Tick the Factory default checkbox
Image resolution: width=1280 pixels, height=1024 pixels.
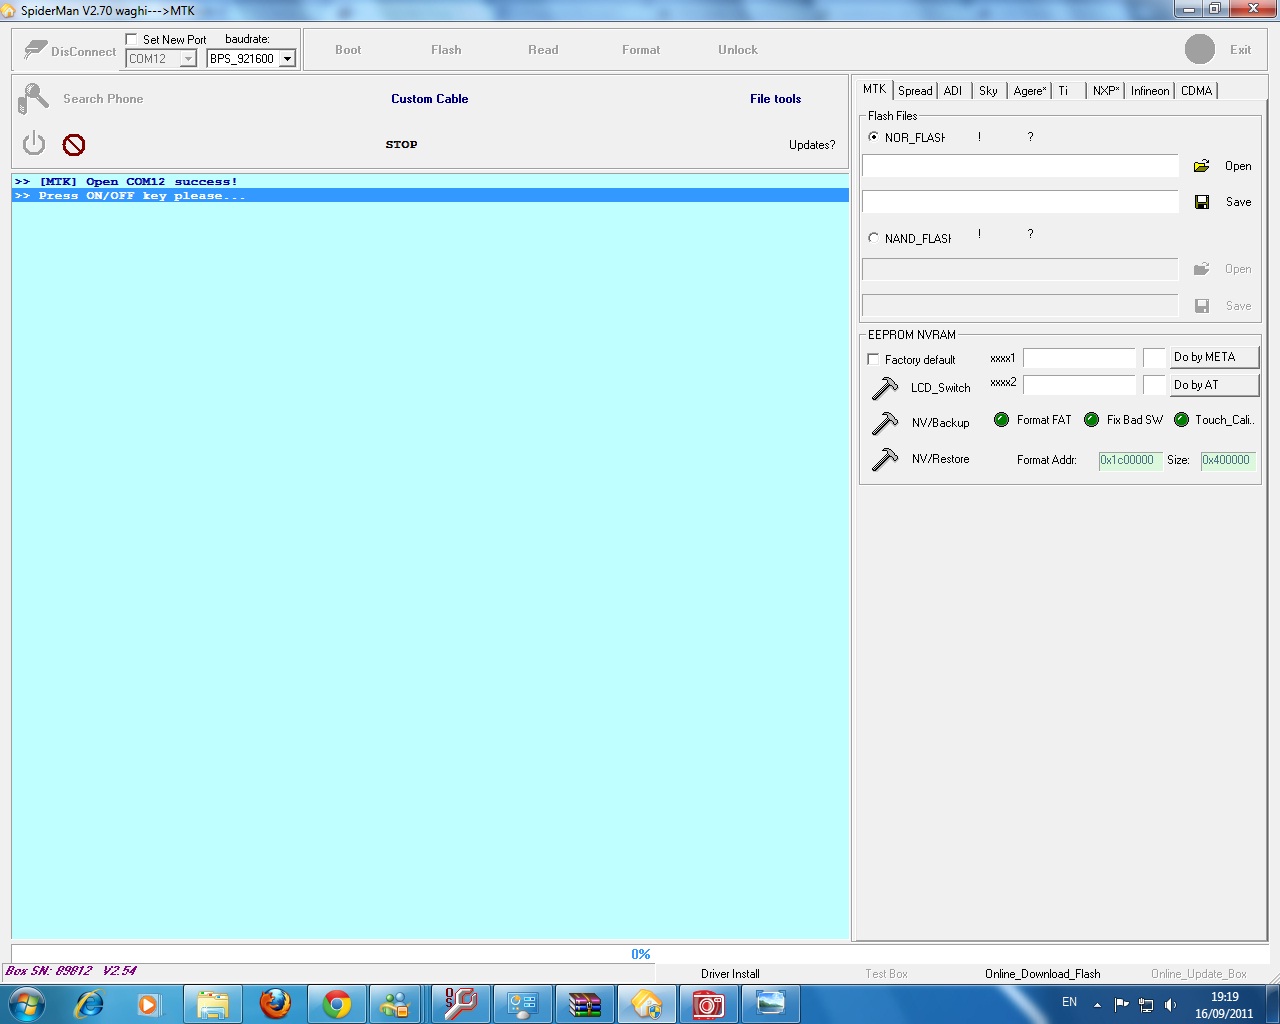click(x=873, y=359)
